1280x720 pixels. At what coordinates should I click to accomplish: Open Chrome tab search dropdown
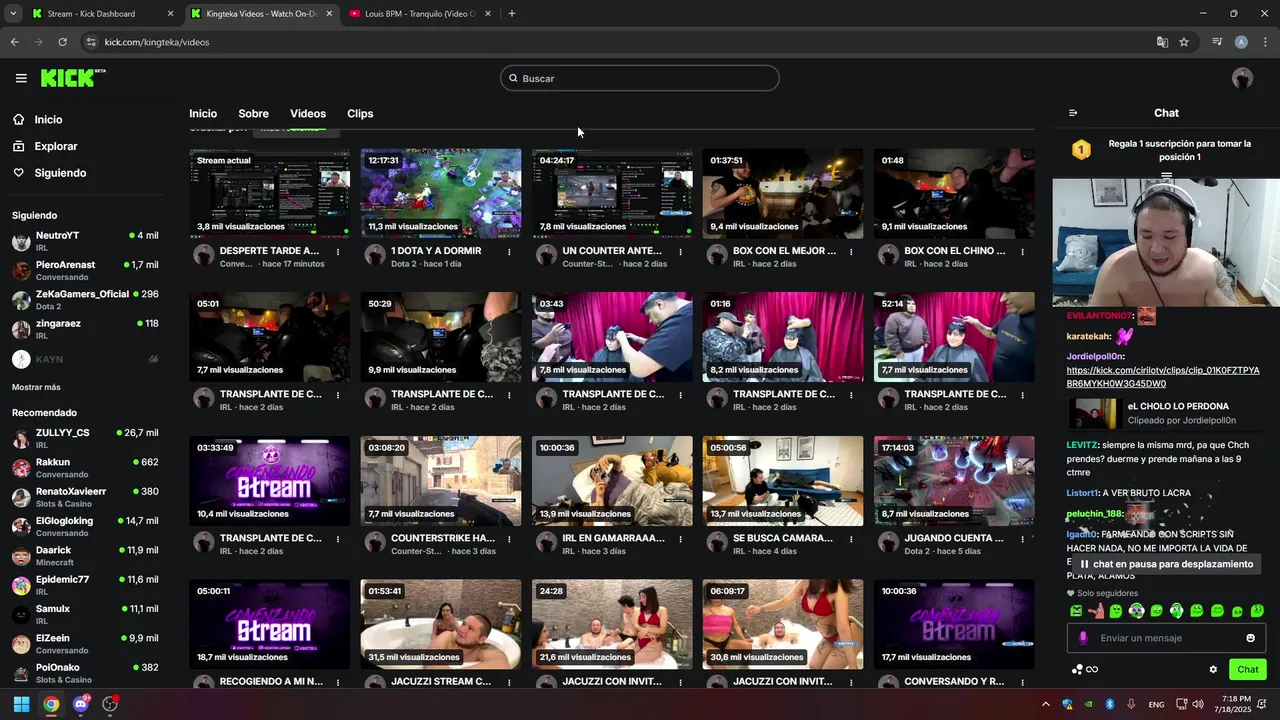13,14
